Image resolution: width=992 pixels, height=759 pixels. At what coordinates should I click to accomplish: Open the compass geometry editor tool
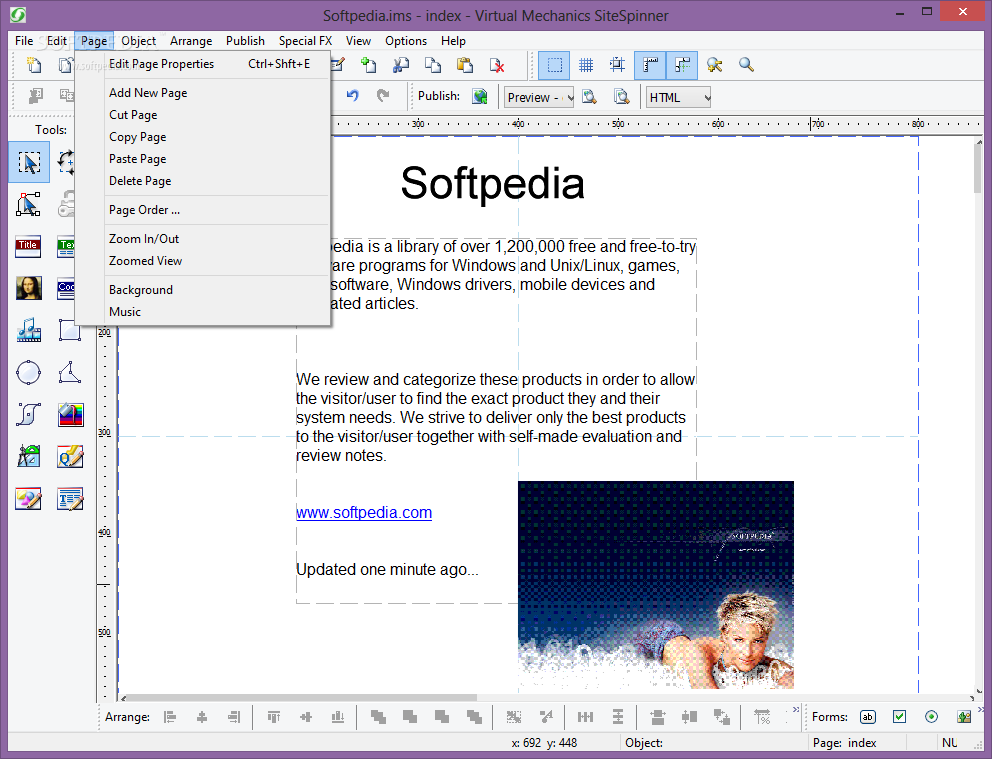28,457
